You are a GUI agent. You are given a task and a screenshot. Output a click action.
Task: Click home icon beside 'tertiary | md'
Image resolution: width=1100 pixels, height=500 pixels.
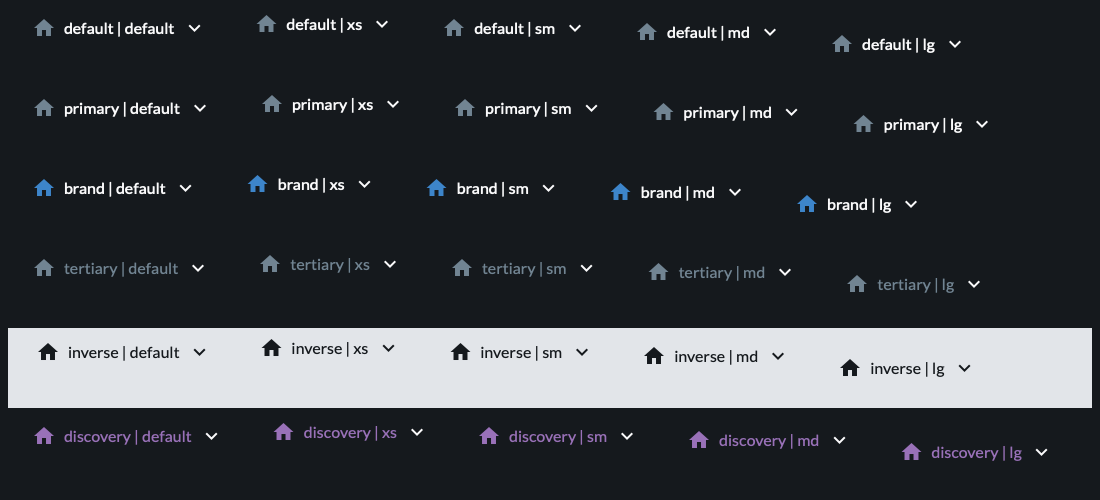pyautogui.click(x=658, y=272)
